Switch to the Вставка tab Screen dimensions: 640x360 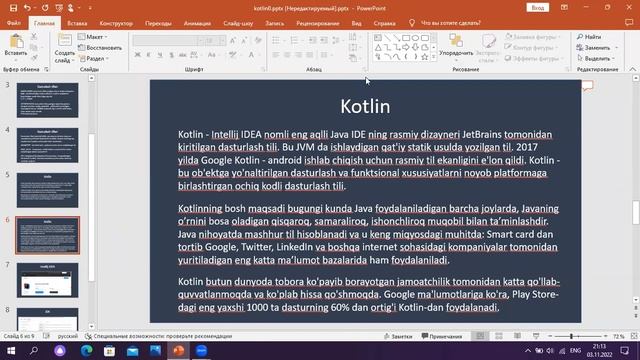[77, 23]
